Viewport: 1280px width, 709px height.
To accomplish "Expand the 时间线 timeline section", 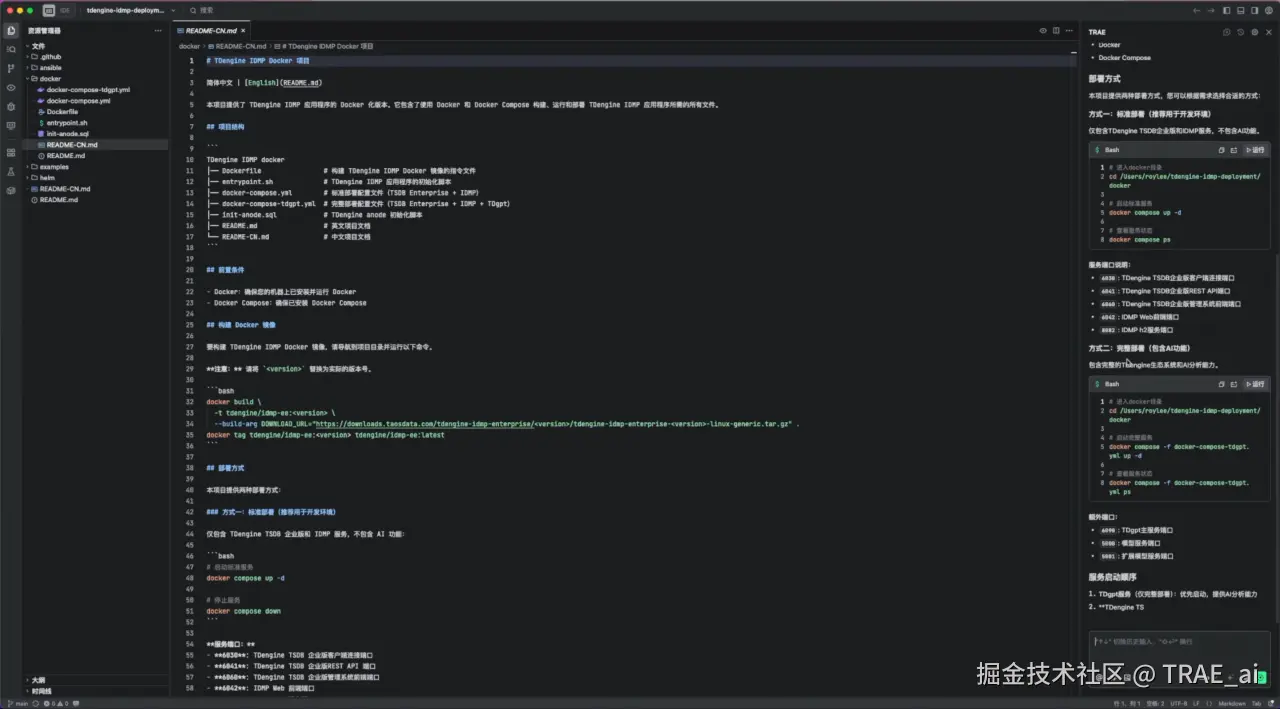I will pos(41,691).
